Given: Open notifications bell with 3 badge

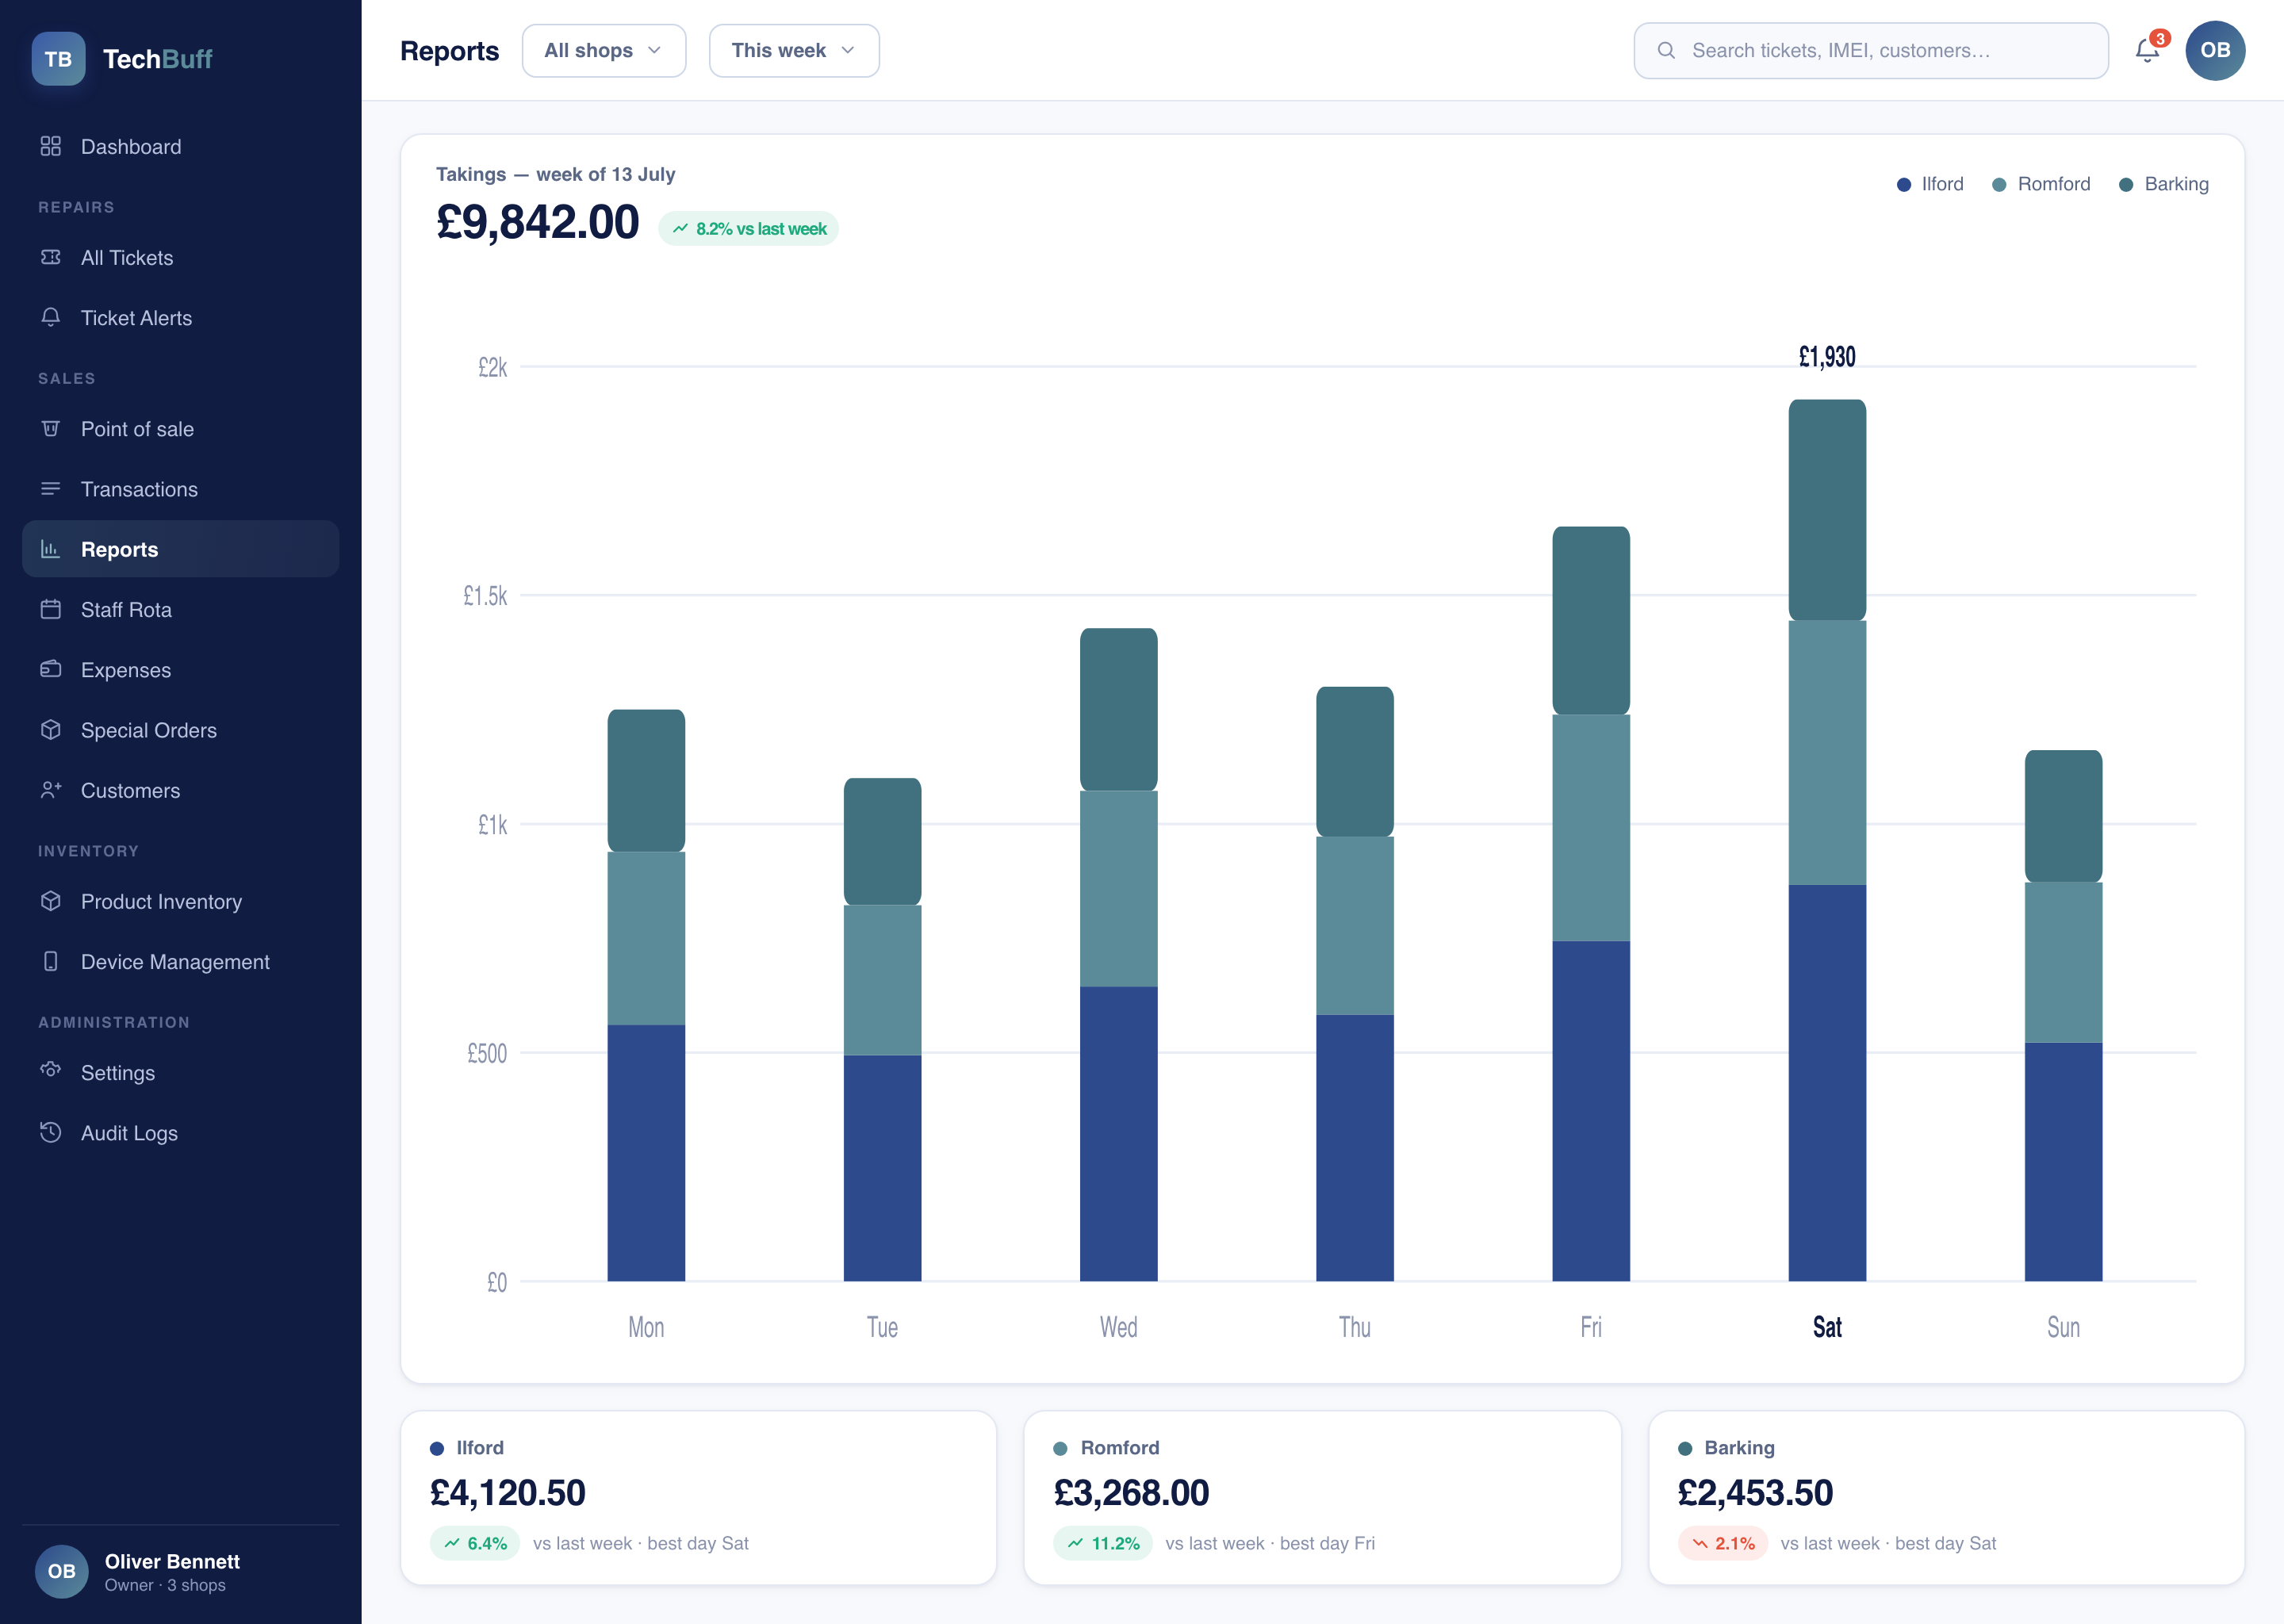Looking at the screenshot, I should tap(2147, 50).
